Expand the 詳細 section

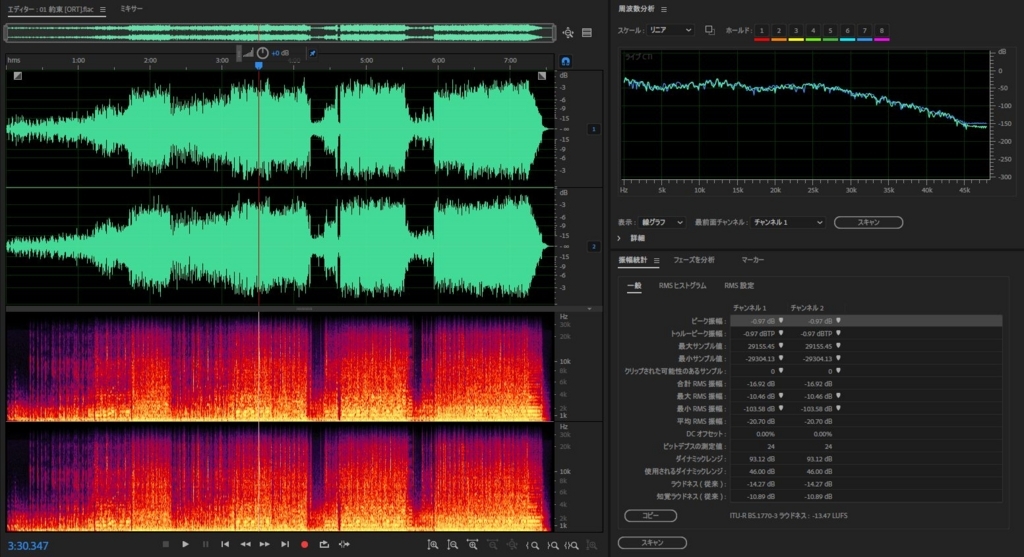point(619,238)
